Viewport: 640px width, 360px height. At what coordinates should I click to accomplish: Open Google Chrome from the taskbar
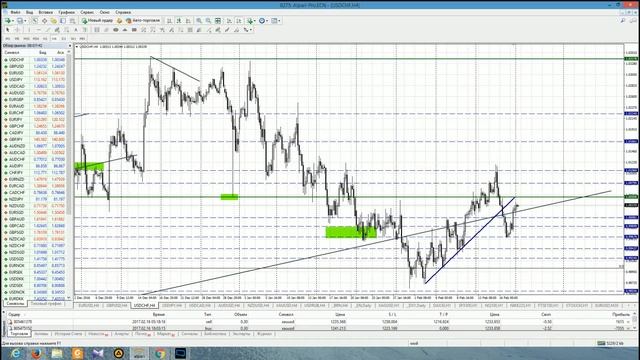click(x=160, y=353)
